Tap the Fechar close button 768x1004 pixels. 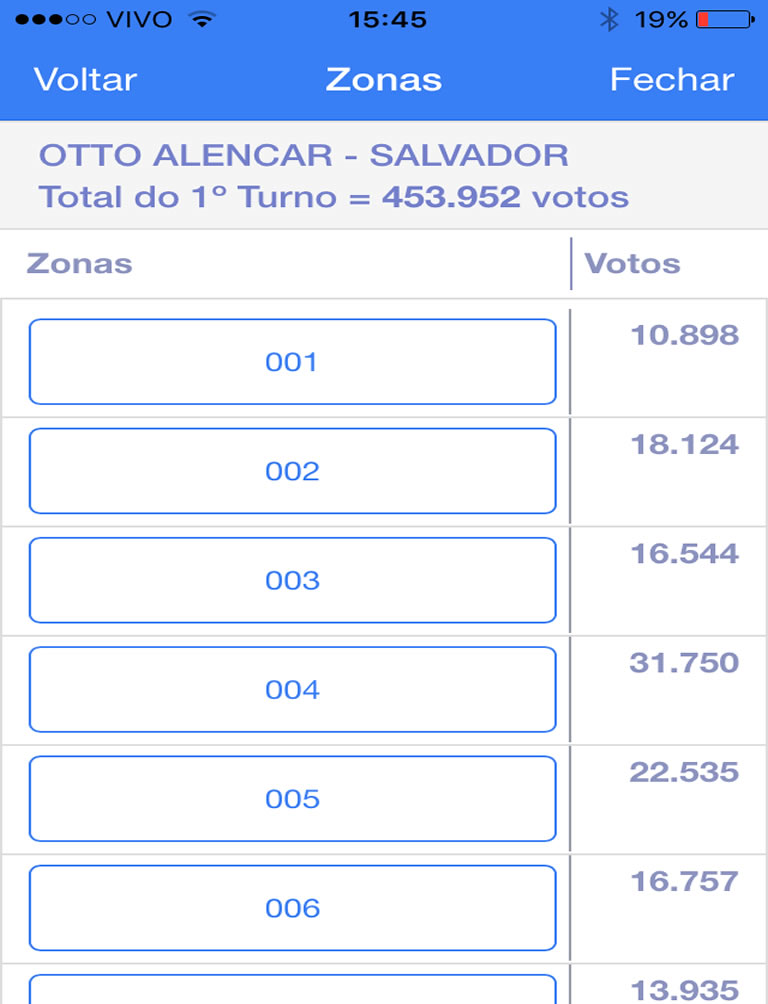(x=672, y=80)
